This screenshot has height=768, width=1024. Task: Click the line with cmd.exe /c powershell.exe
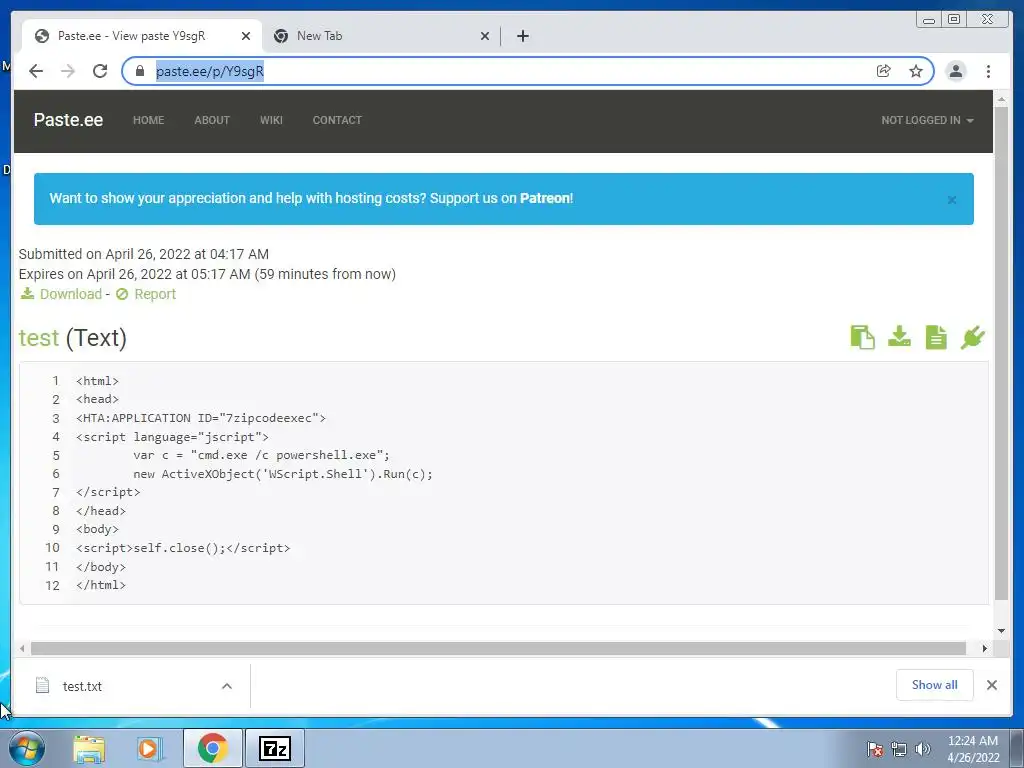tap(261, 455)
